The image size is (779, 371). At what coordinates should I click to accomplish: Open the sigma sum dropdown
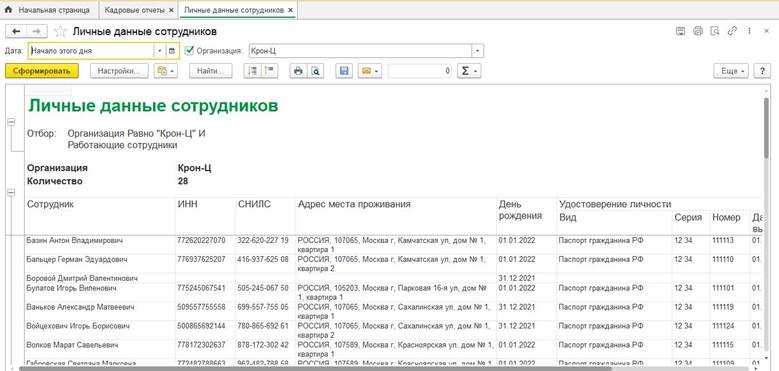[x=469, y=71]
